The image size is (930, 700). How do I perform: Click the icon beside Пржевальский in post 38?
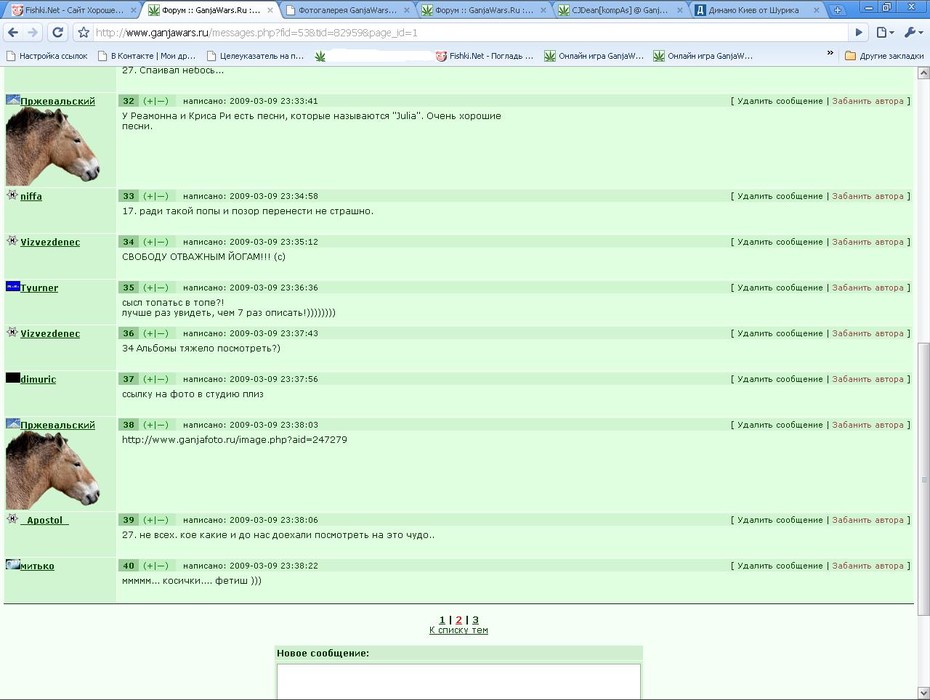tap(12, 424)
